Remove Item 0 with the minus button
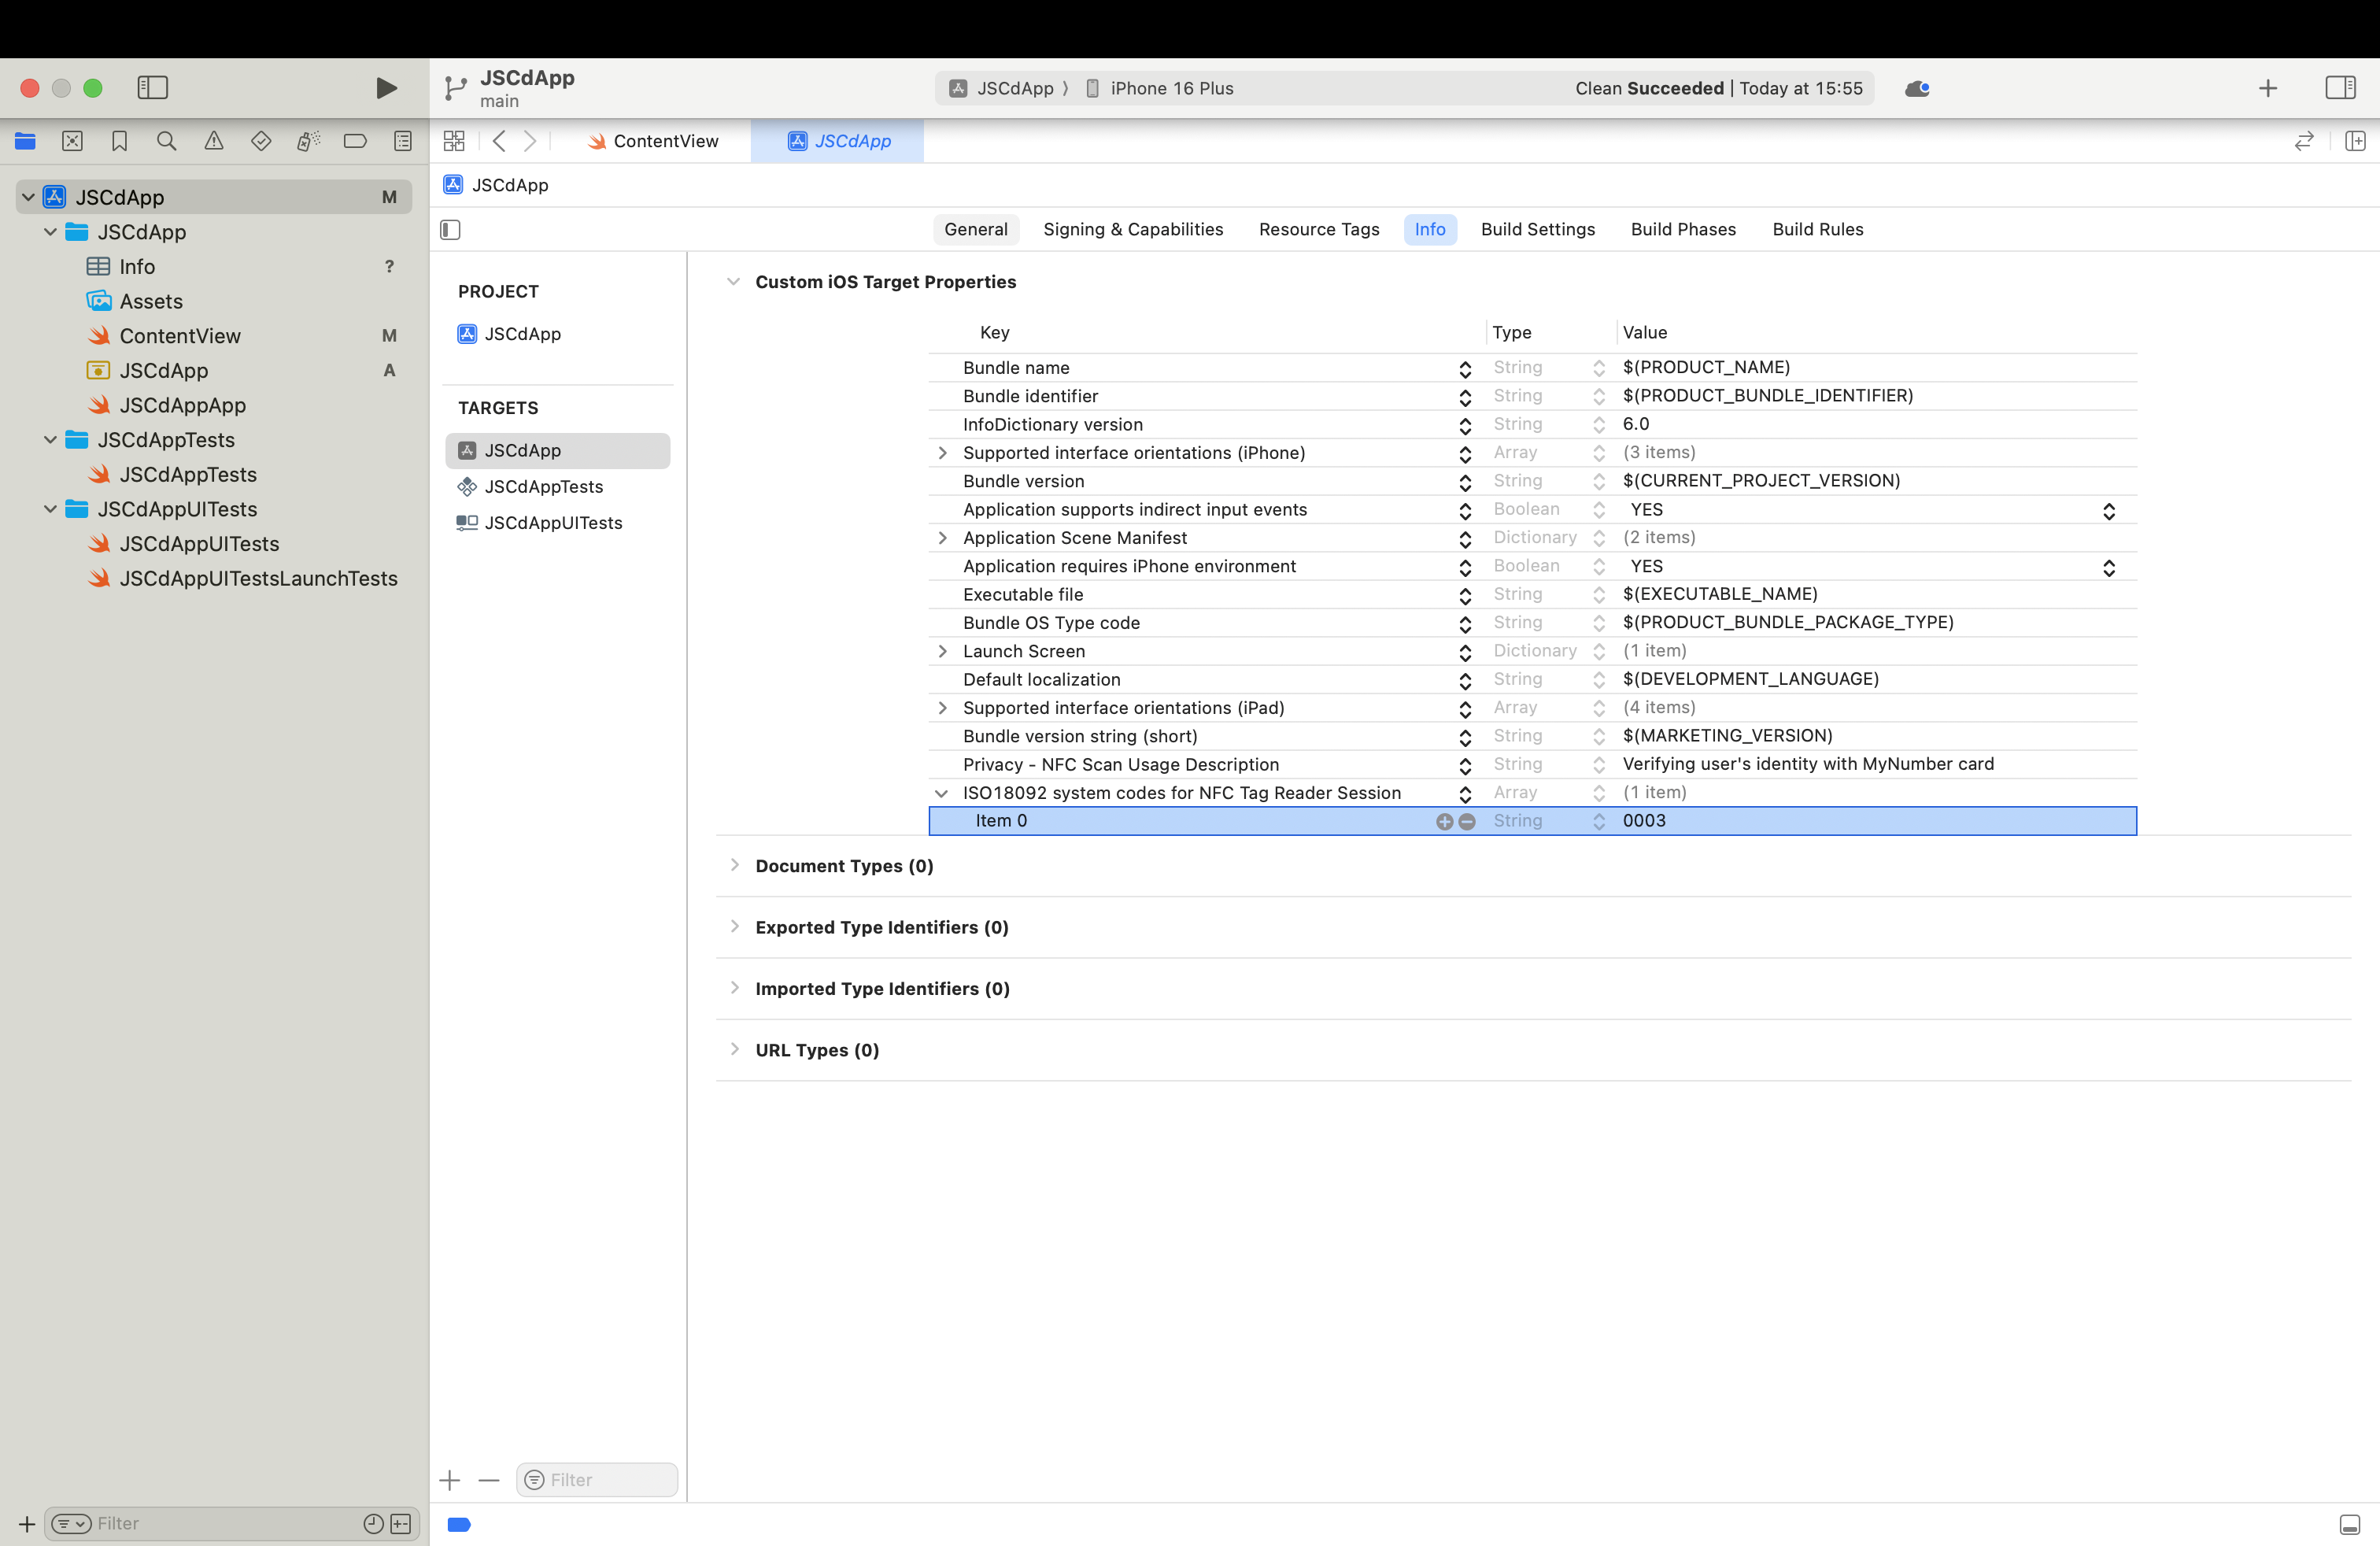The height and width of the screenshot is (1546, 2380). [1467, 820]
